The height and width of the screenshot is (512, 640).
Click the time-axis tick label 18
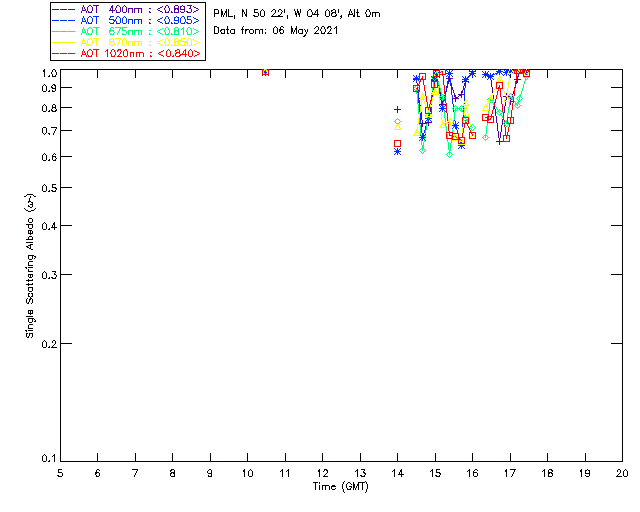pyautogui.click(x=547, y=473)
